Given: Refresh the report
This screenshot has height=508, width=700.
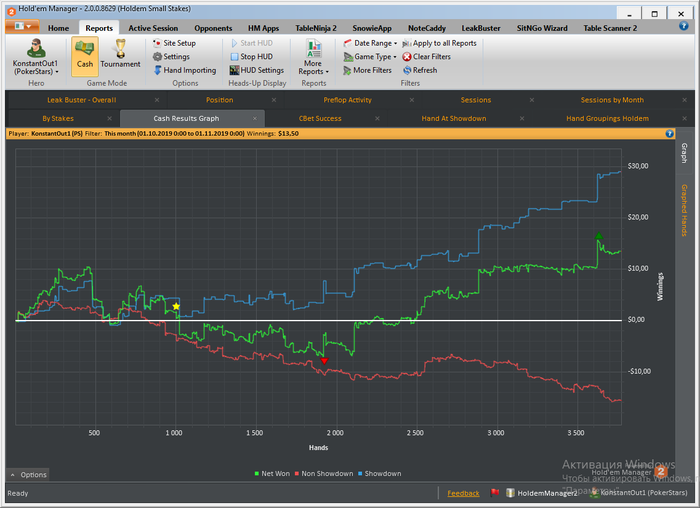Looking at the screenshot, I should pos(420,70).
